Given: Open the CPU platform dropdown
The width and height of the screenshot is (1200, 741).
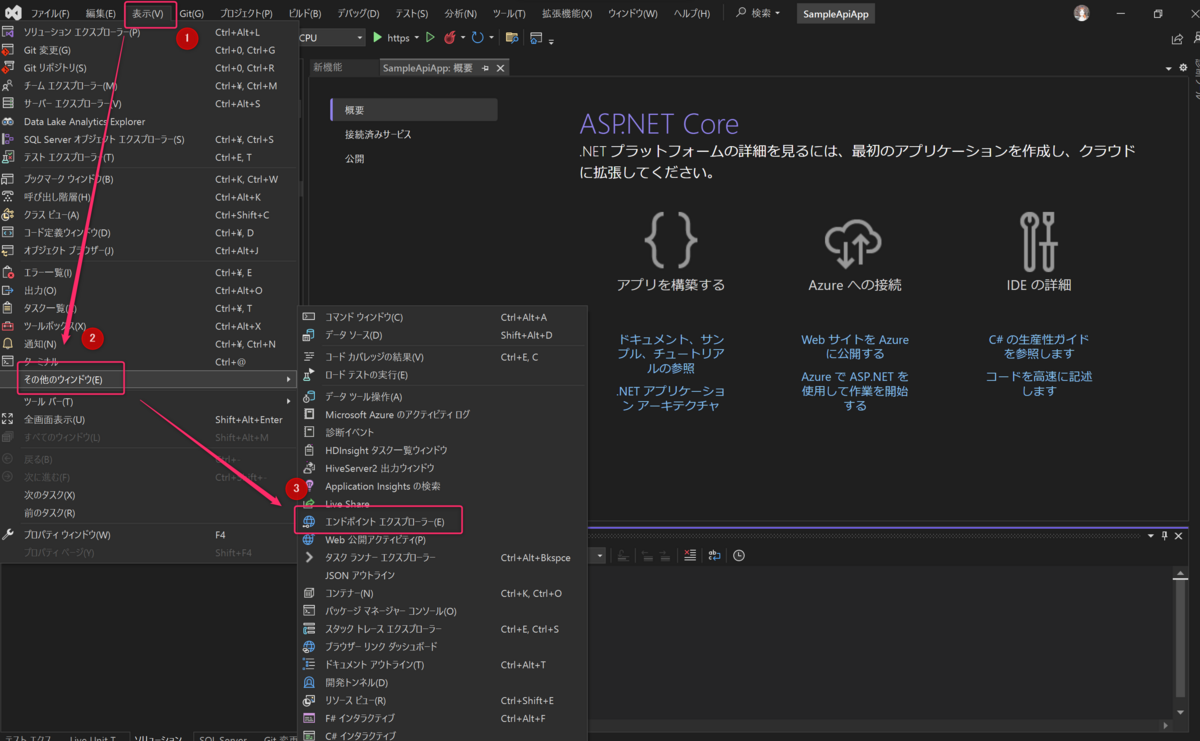Looking at the screenshot, I should tap(331, 37).
